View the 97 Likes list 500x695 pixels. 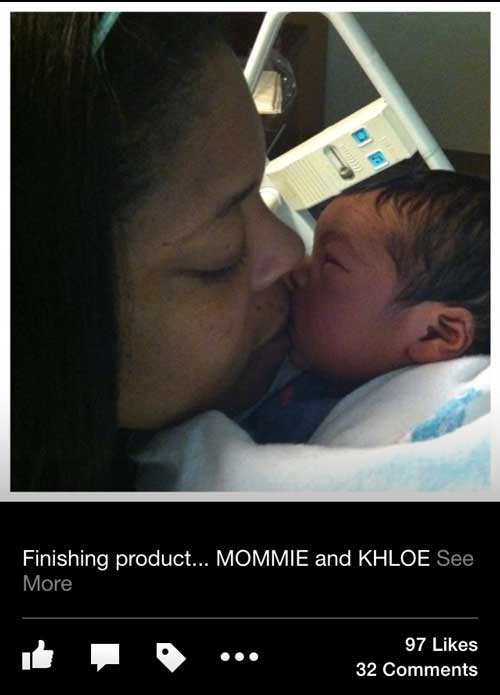tap(441, 644)
